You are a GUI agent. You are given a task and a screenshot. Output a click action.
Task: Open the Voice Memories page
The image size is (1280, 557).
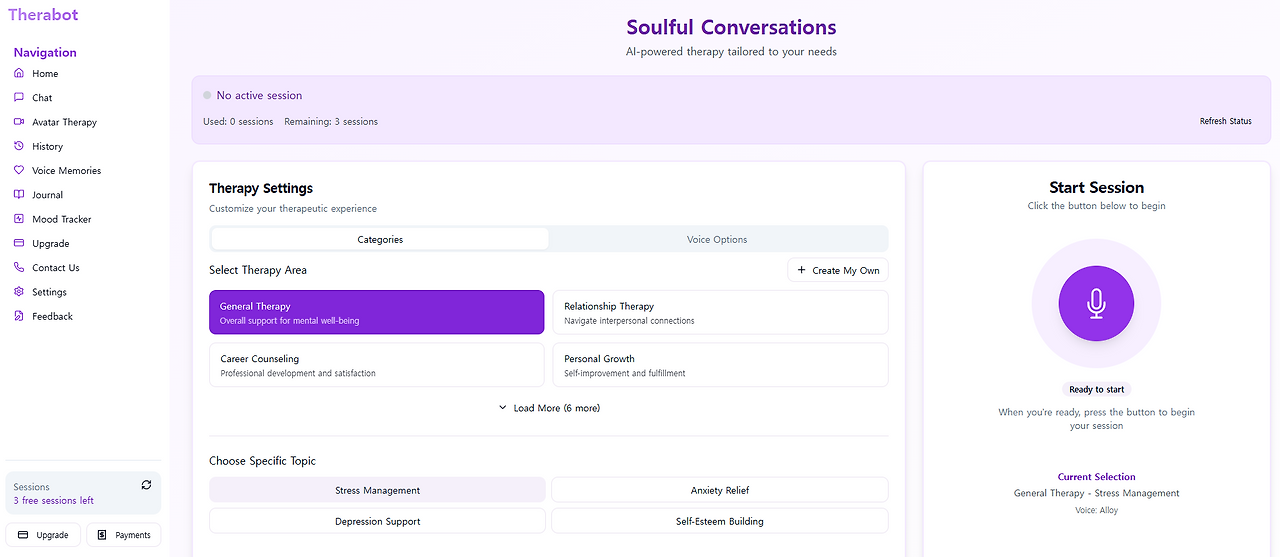click(66, 171)
